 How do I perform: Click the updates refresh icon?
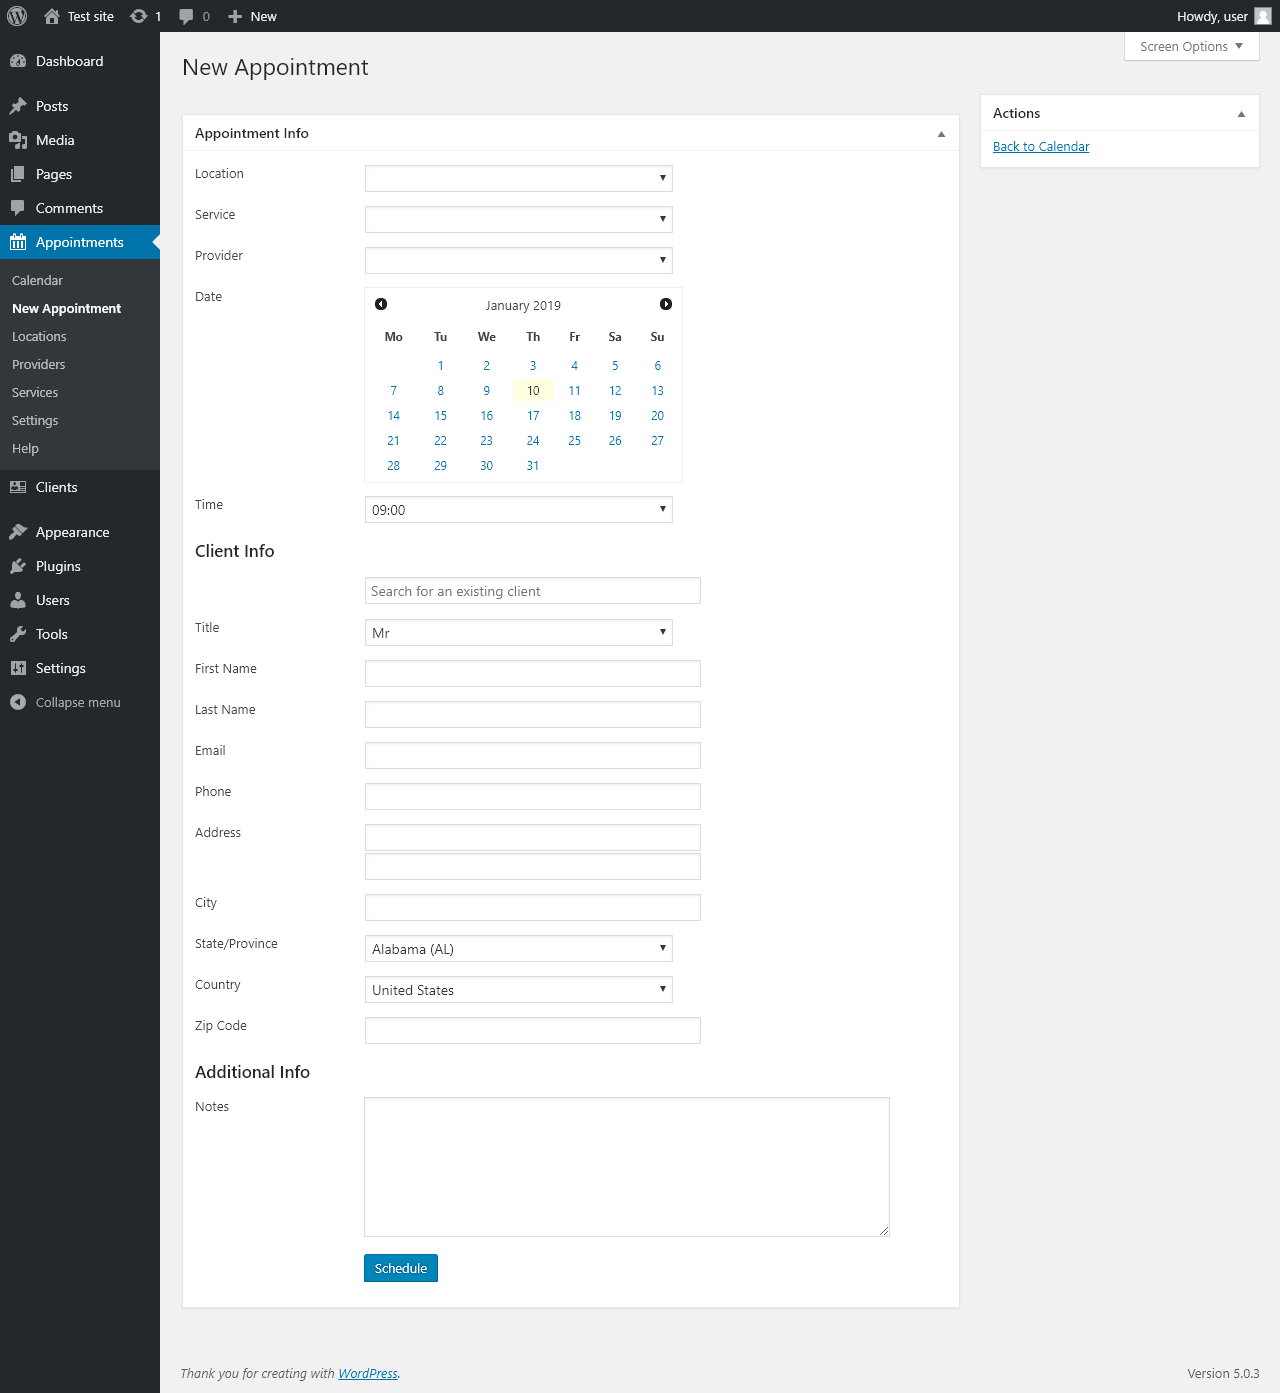139,16
